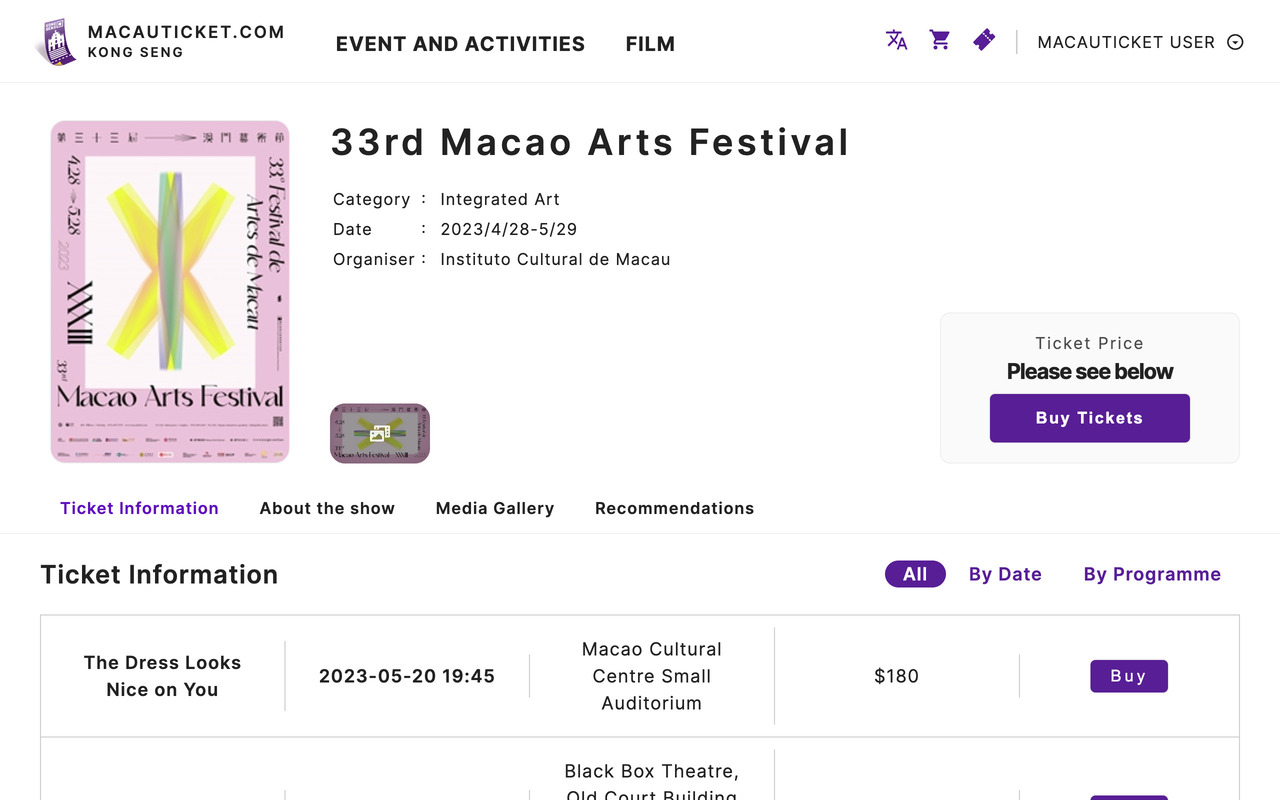Click the 33rd Macao Arts Festival title

point(590,142)
